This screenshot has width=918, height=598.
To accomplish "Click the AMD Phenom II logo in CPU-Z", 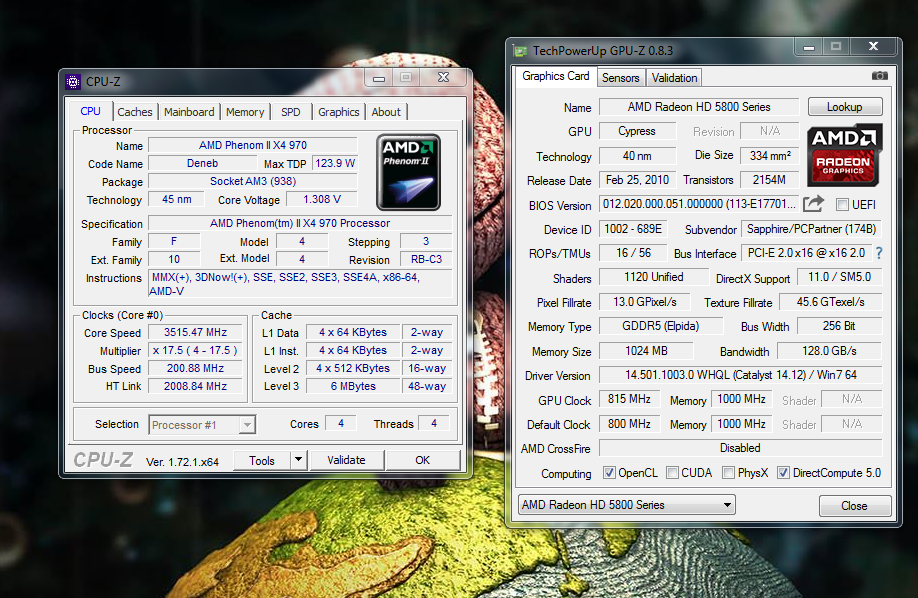I will [x=408, y=172].
